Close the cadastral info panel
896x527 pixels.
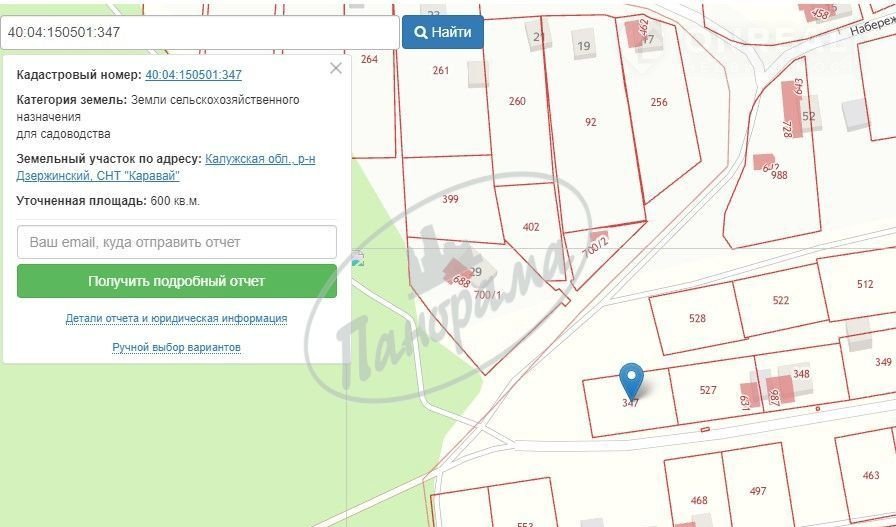click(x=336, y=68)
